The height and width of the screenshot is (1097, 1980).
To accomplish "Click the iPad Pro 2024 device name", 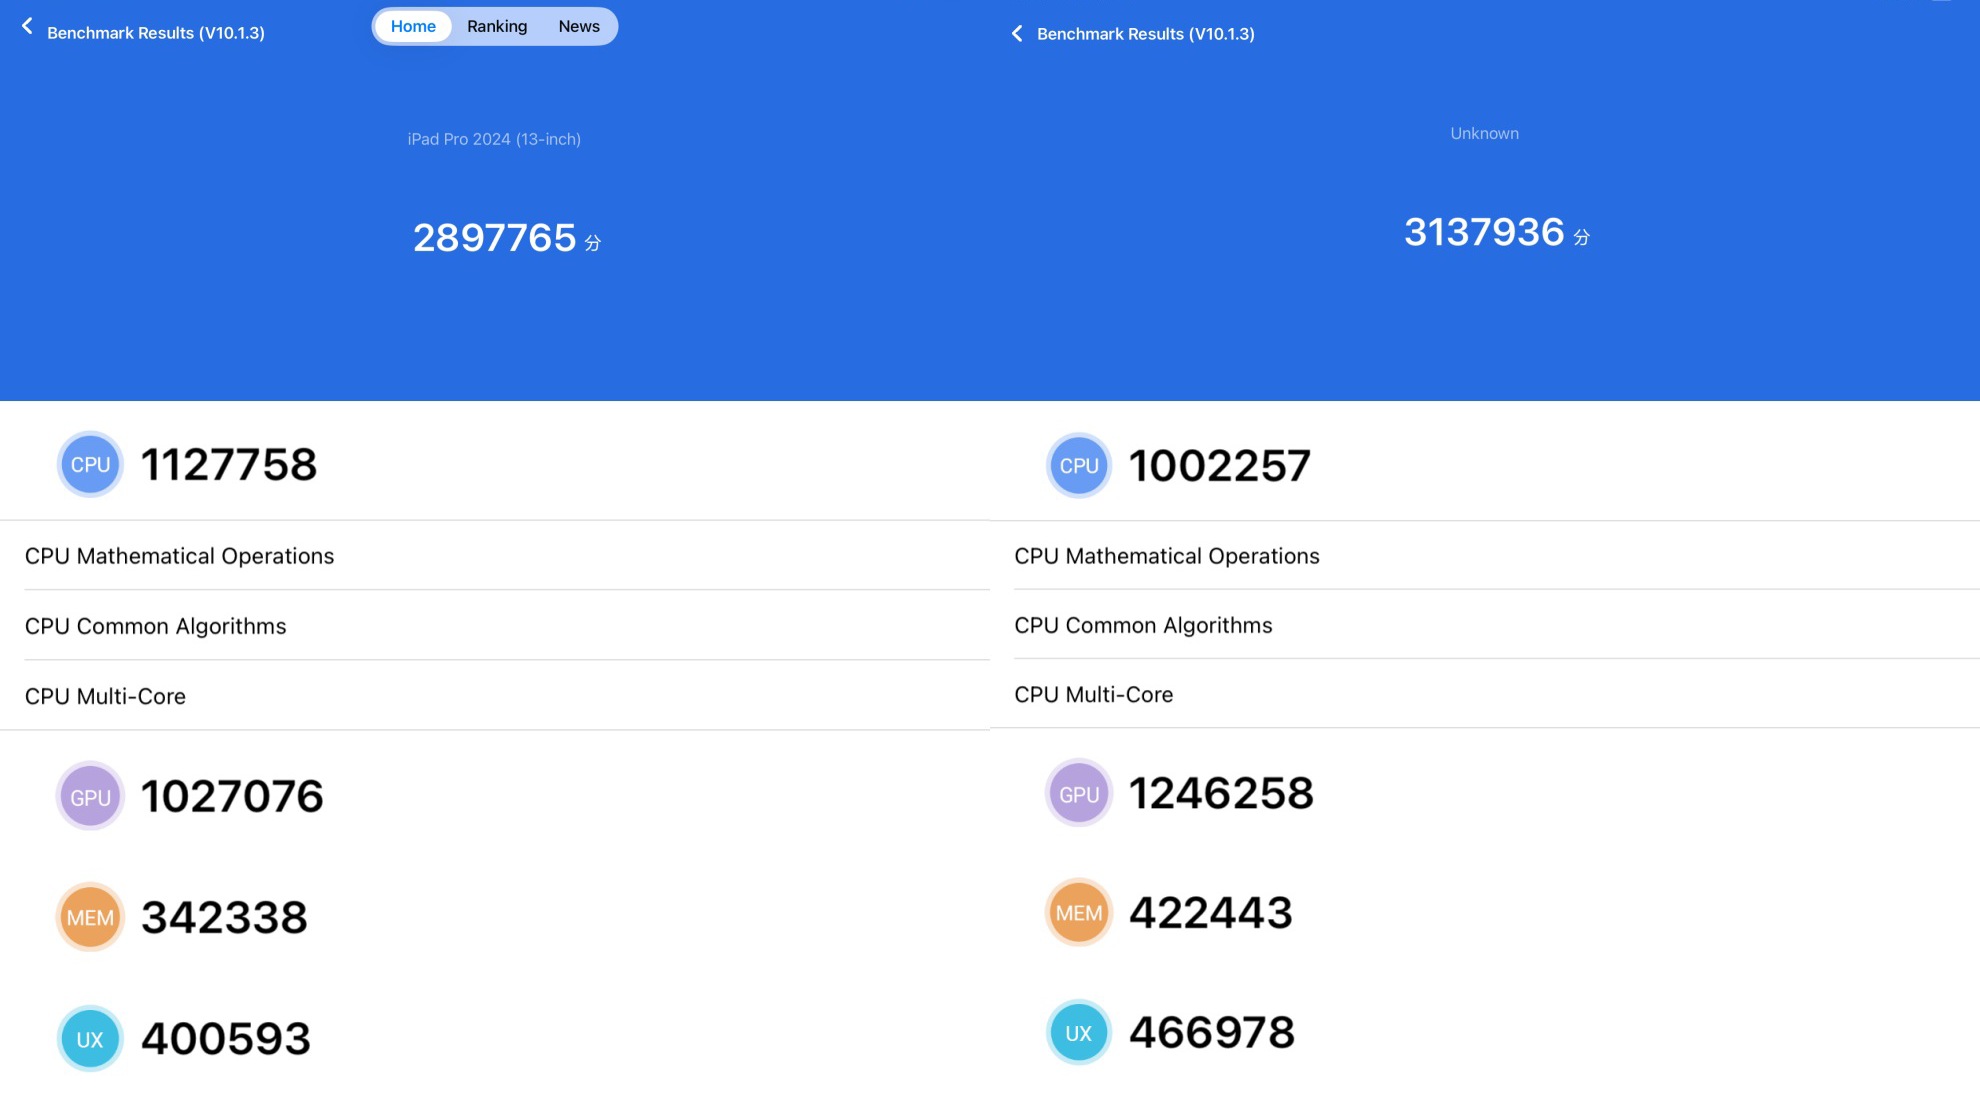I will 494,139.
